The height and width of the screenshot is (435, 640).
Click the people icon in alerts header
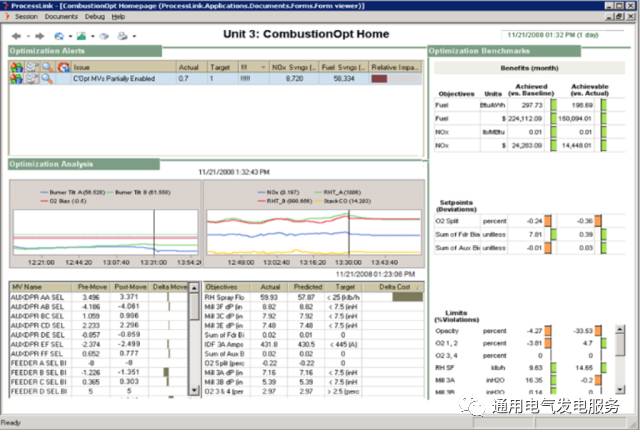(17, 67)
